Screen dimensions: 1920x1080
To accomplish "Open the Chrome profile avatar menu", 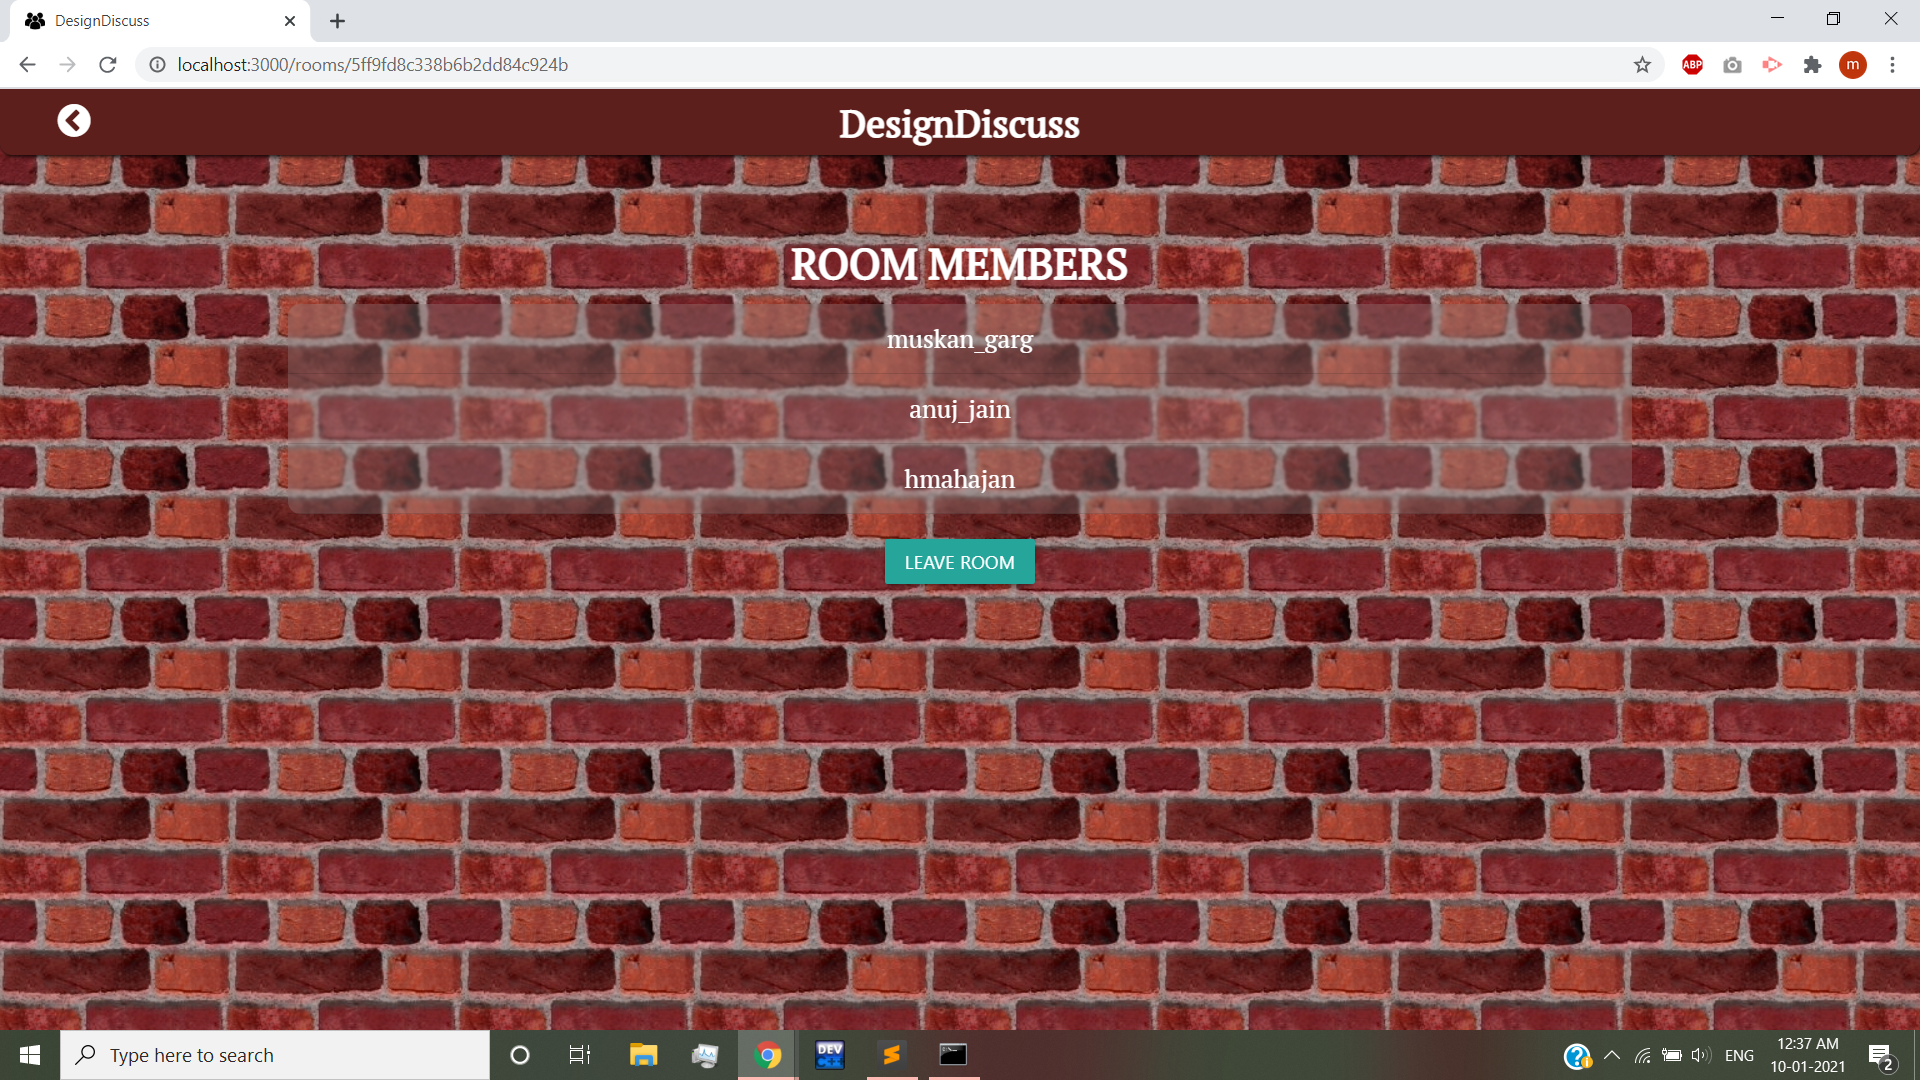I will point(1852,65).
